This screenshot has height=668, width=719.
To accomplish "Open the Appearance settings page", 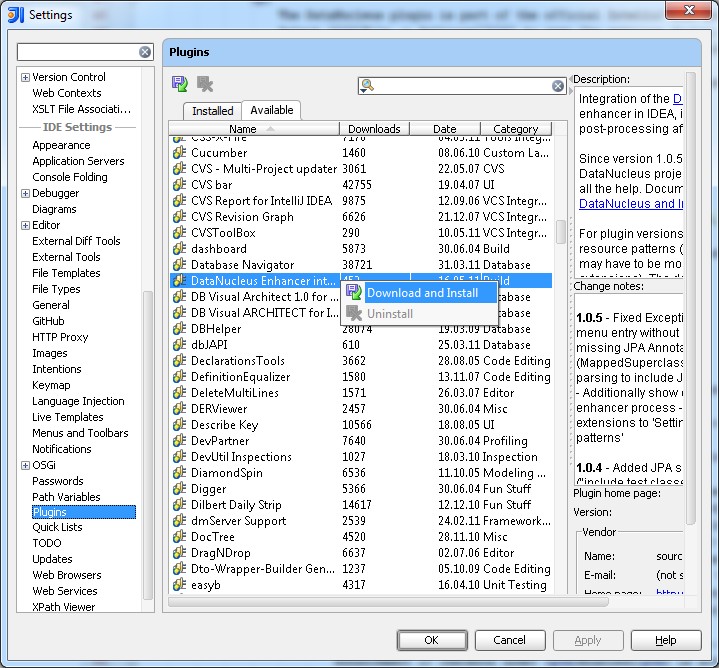I will point(61,145).
